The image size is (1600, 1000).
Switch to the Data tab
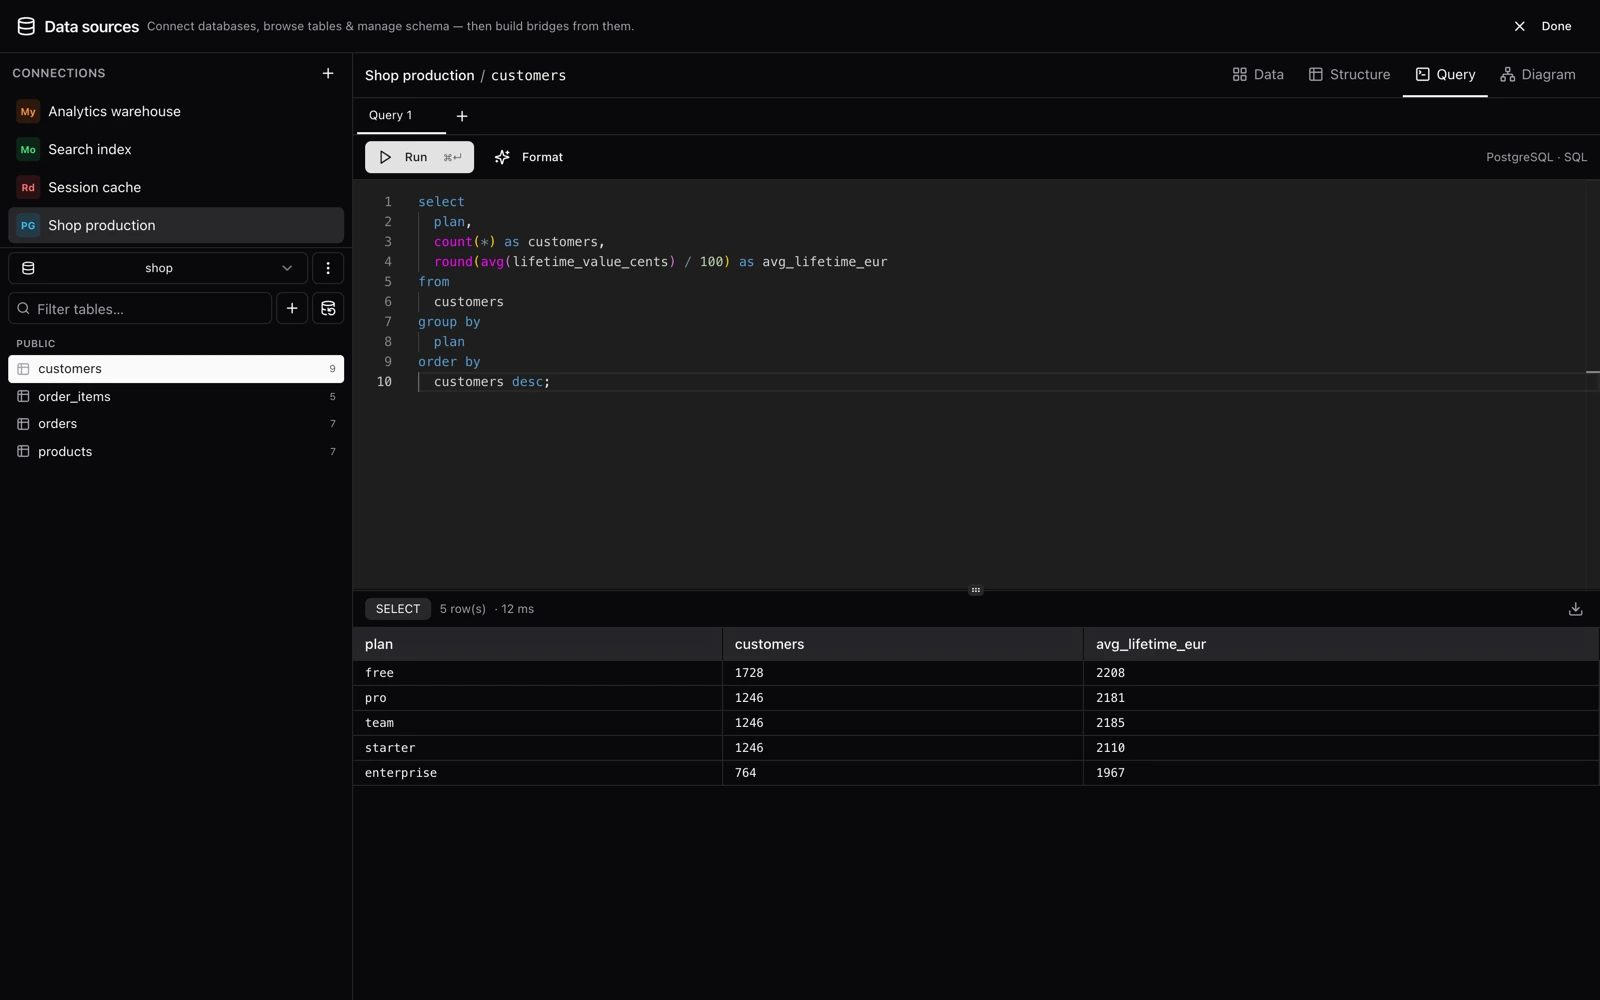[x=1258, y=74]
